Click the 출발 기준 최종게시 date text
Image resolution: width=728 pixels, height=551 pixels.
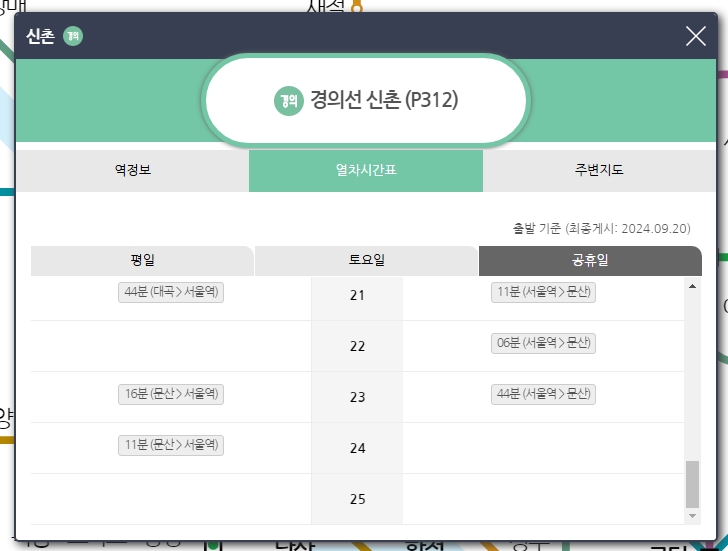(601, 228)
